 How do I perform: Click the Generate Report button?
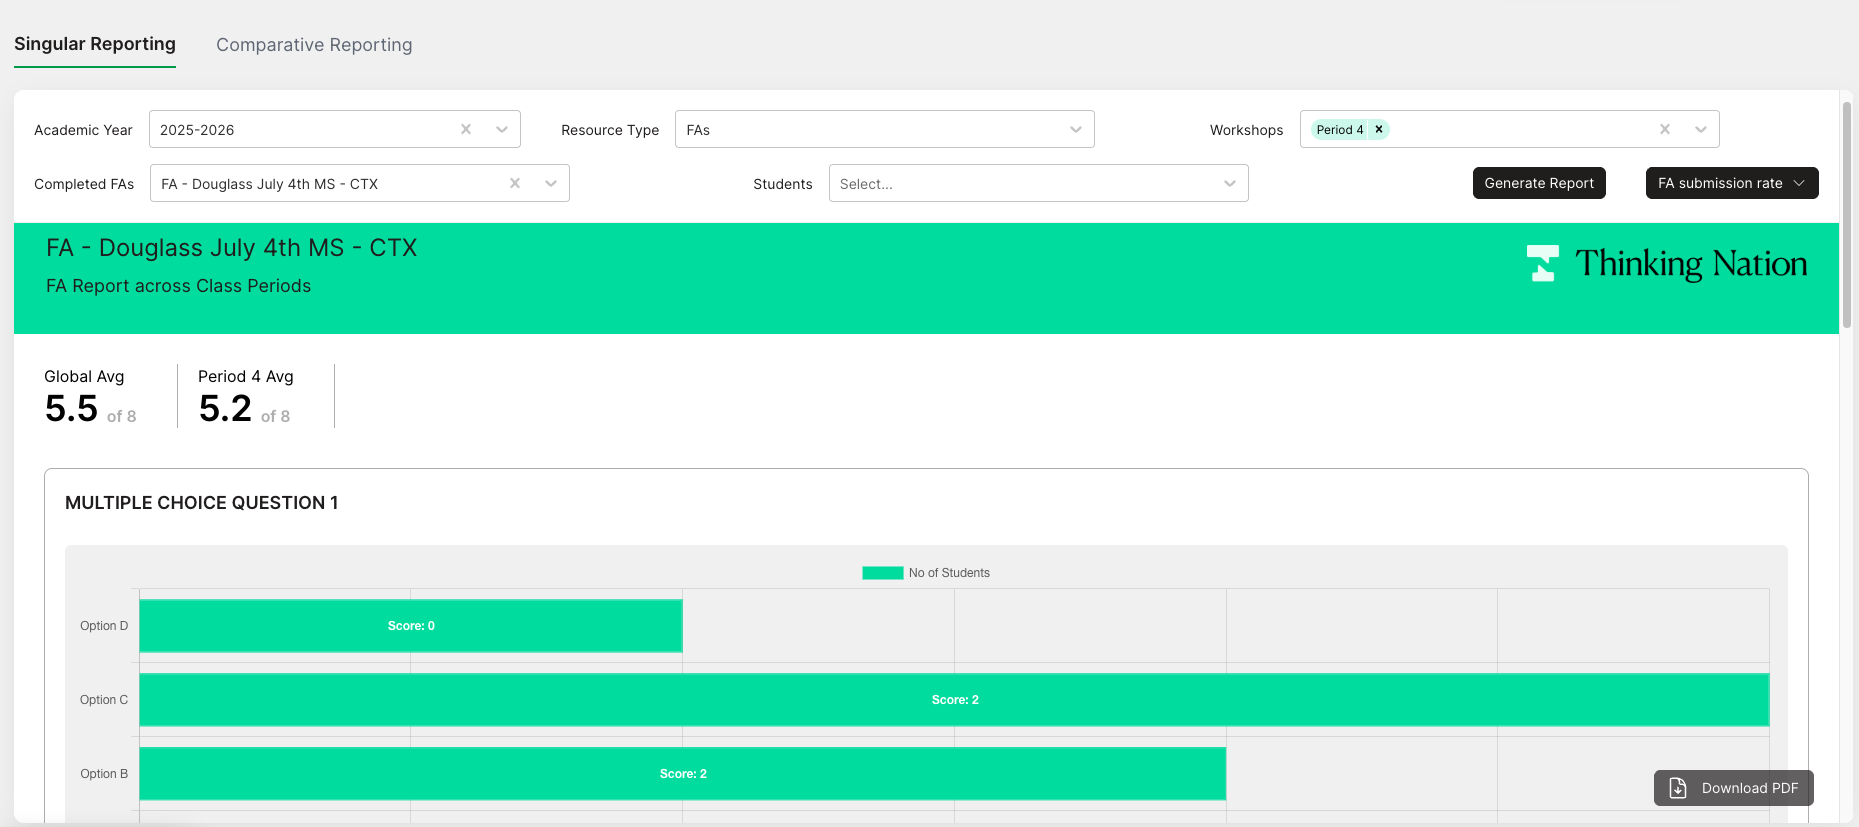click(1539, 183)
